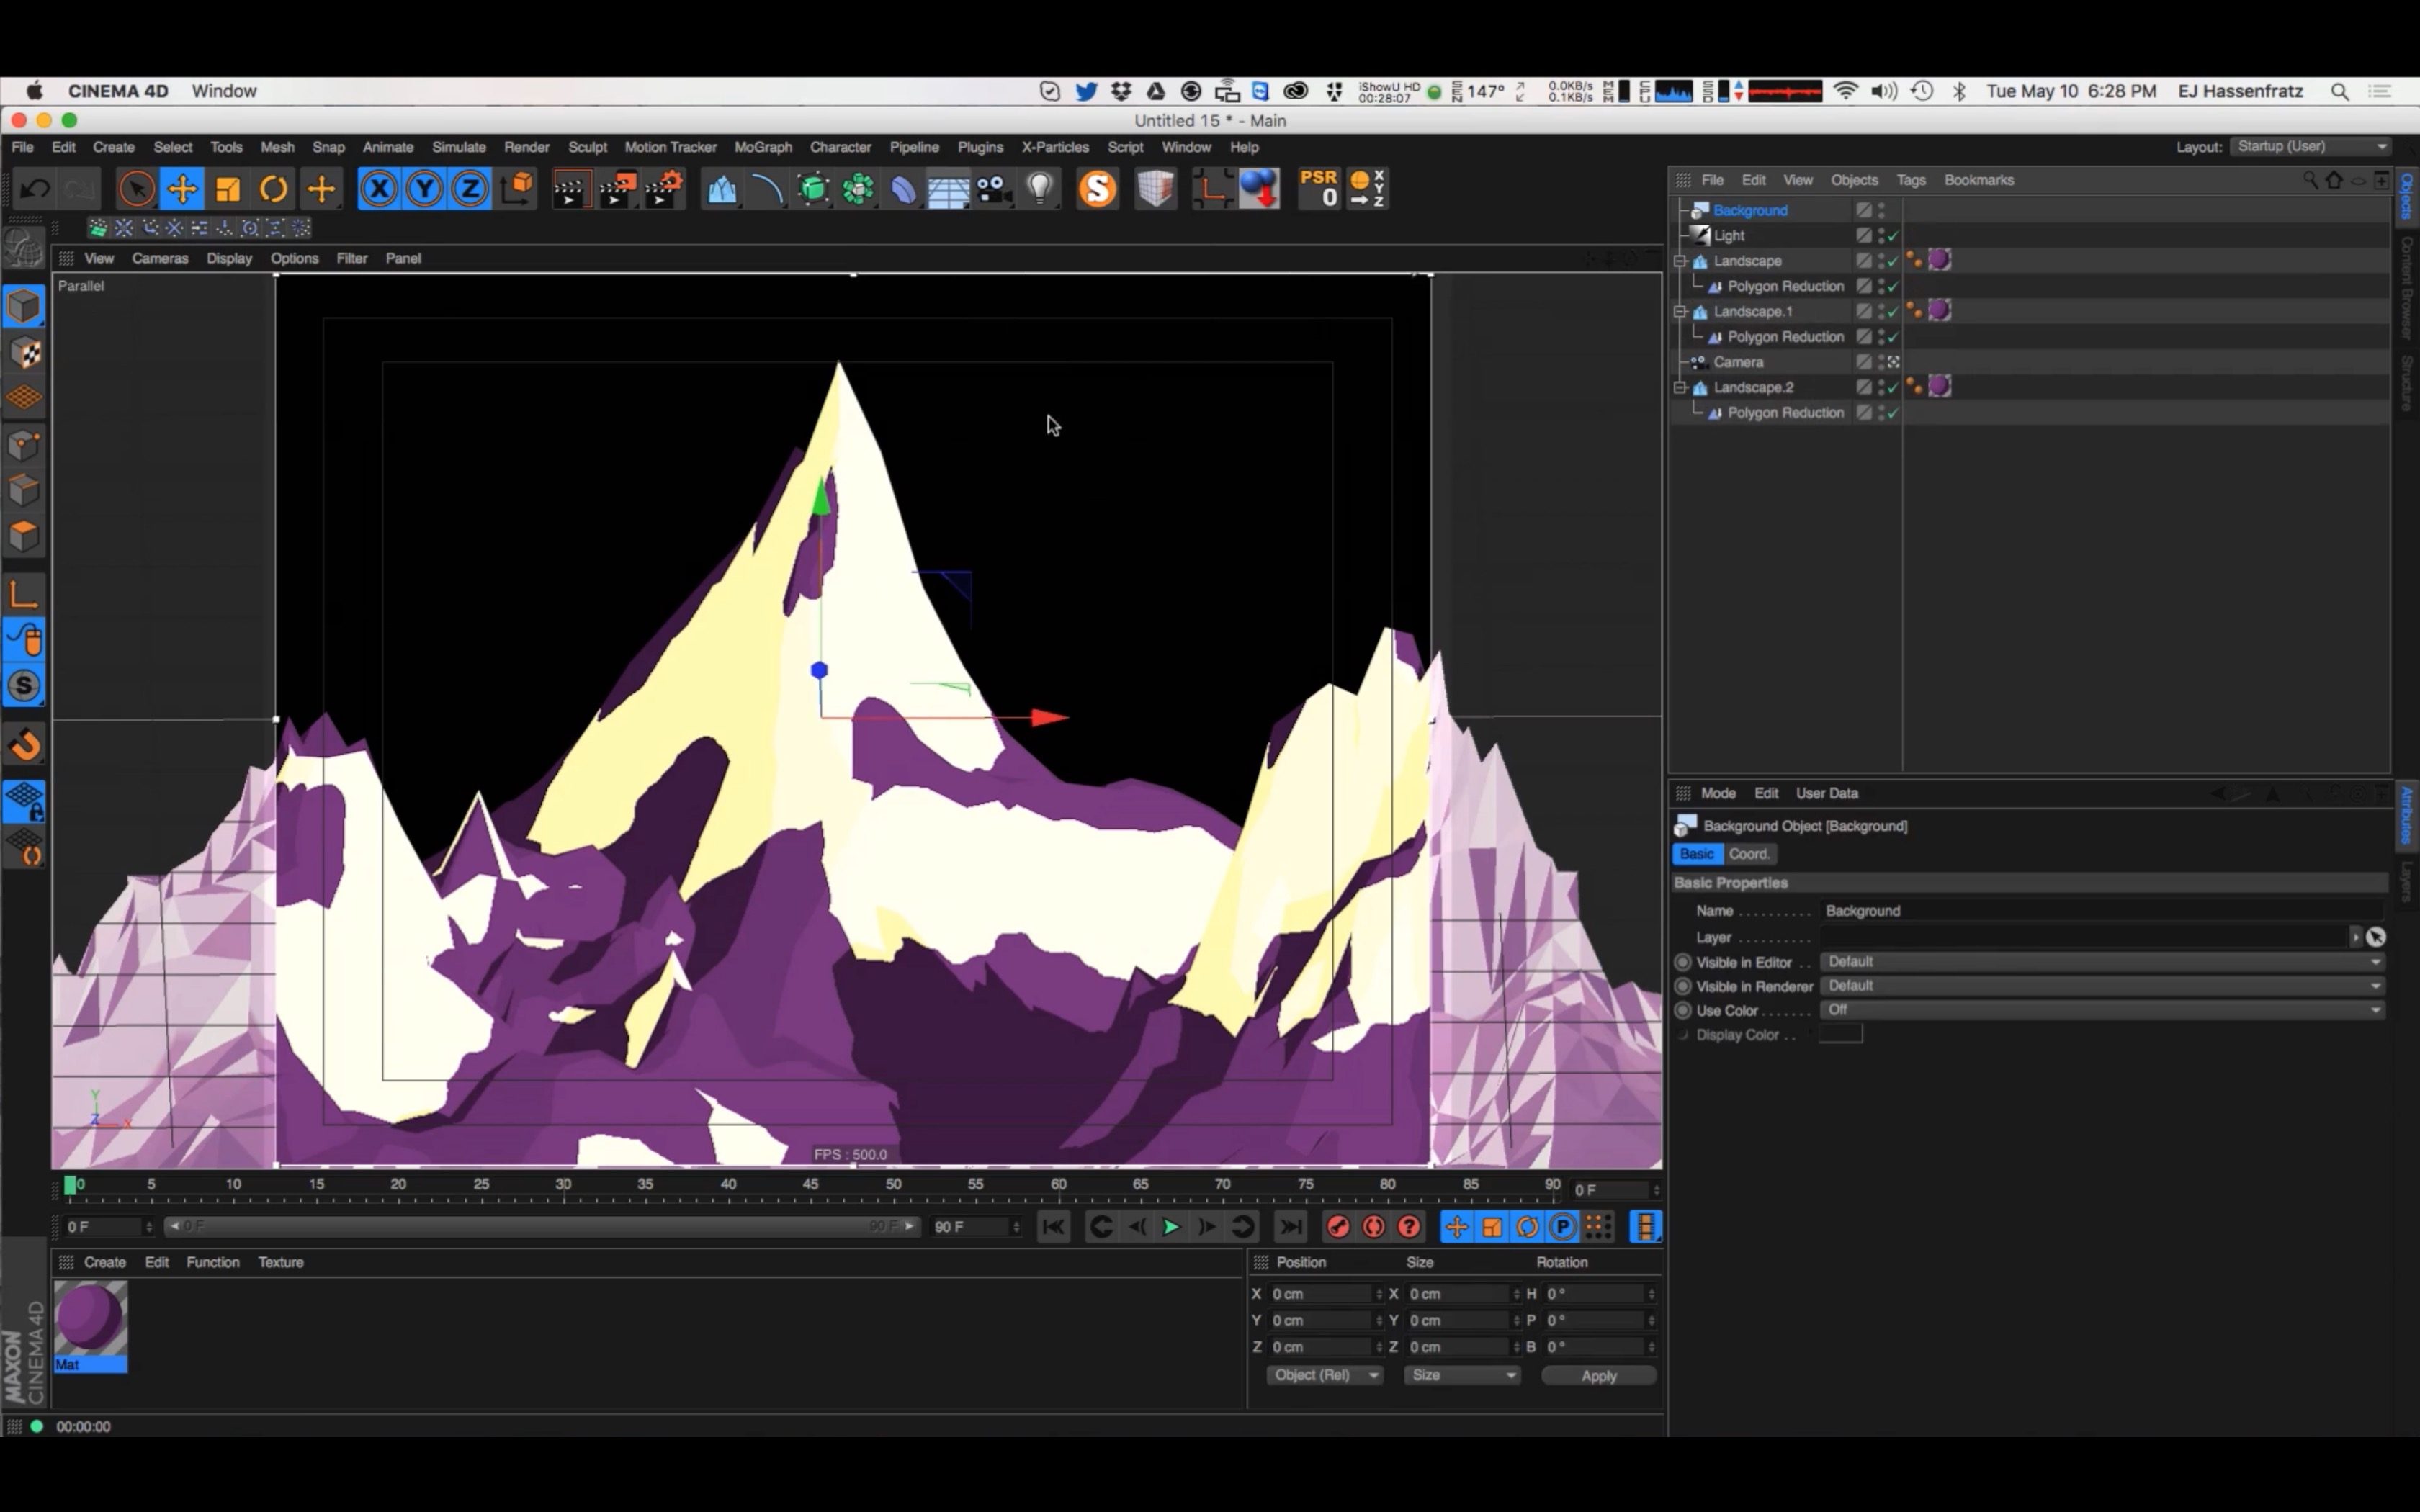Viewport: 2420px width, 1512px height.
Task: Click the Apply button
Action: pos(1598,1376)
